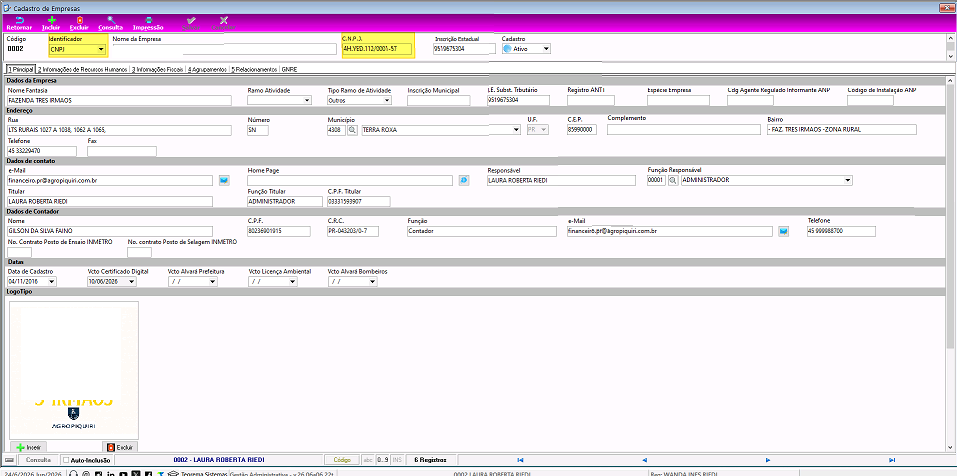Viewport: 957px width, 476px height.
Task: Click the Excluir logo button
Action: pos(120,447)
